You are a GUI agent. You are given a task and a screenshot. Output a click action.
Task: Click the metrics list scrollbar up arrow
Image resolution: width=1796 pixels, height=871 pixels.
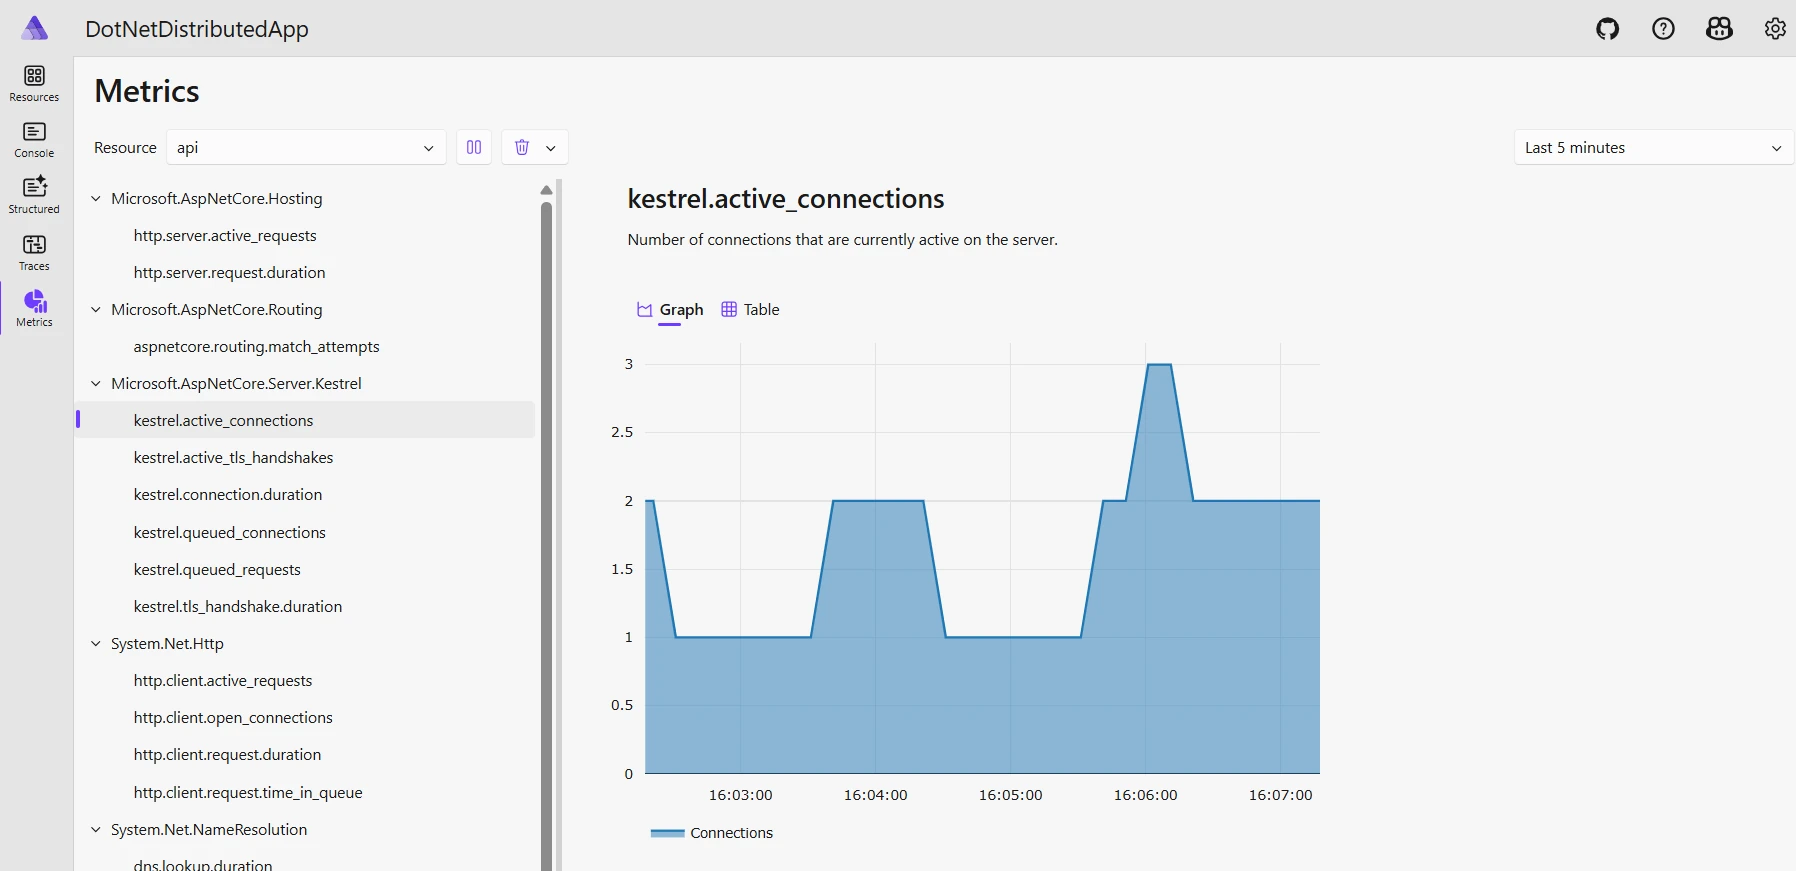(546, 190)
